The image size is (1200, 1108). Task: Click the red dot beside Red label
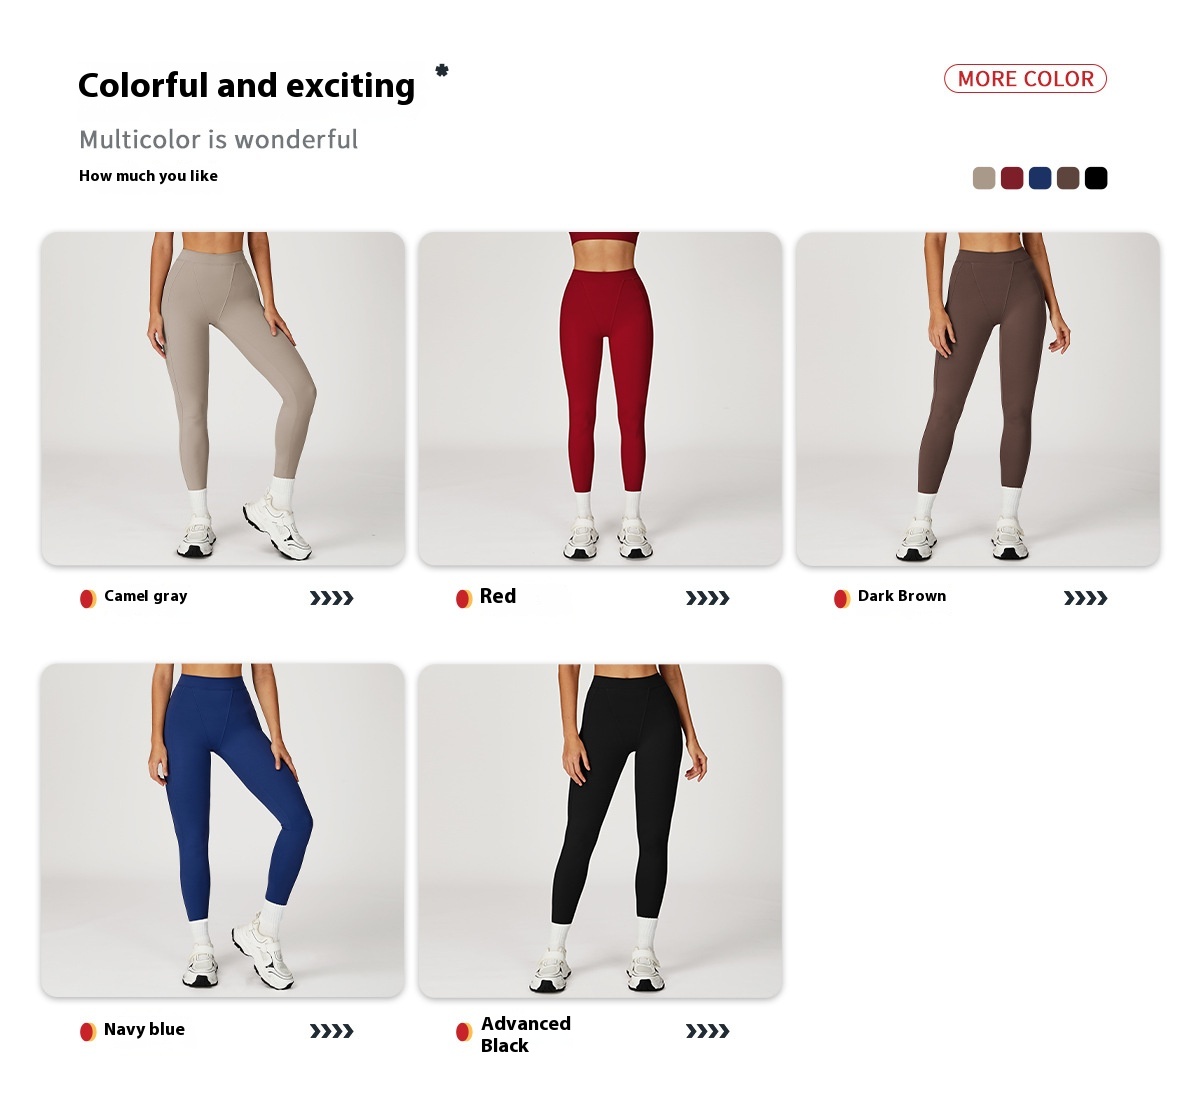point(464,598)
